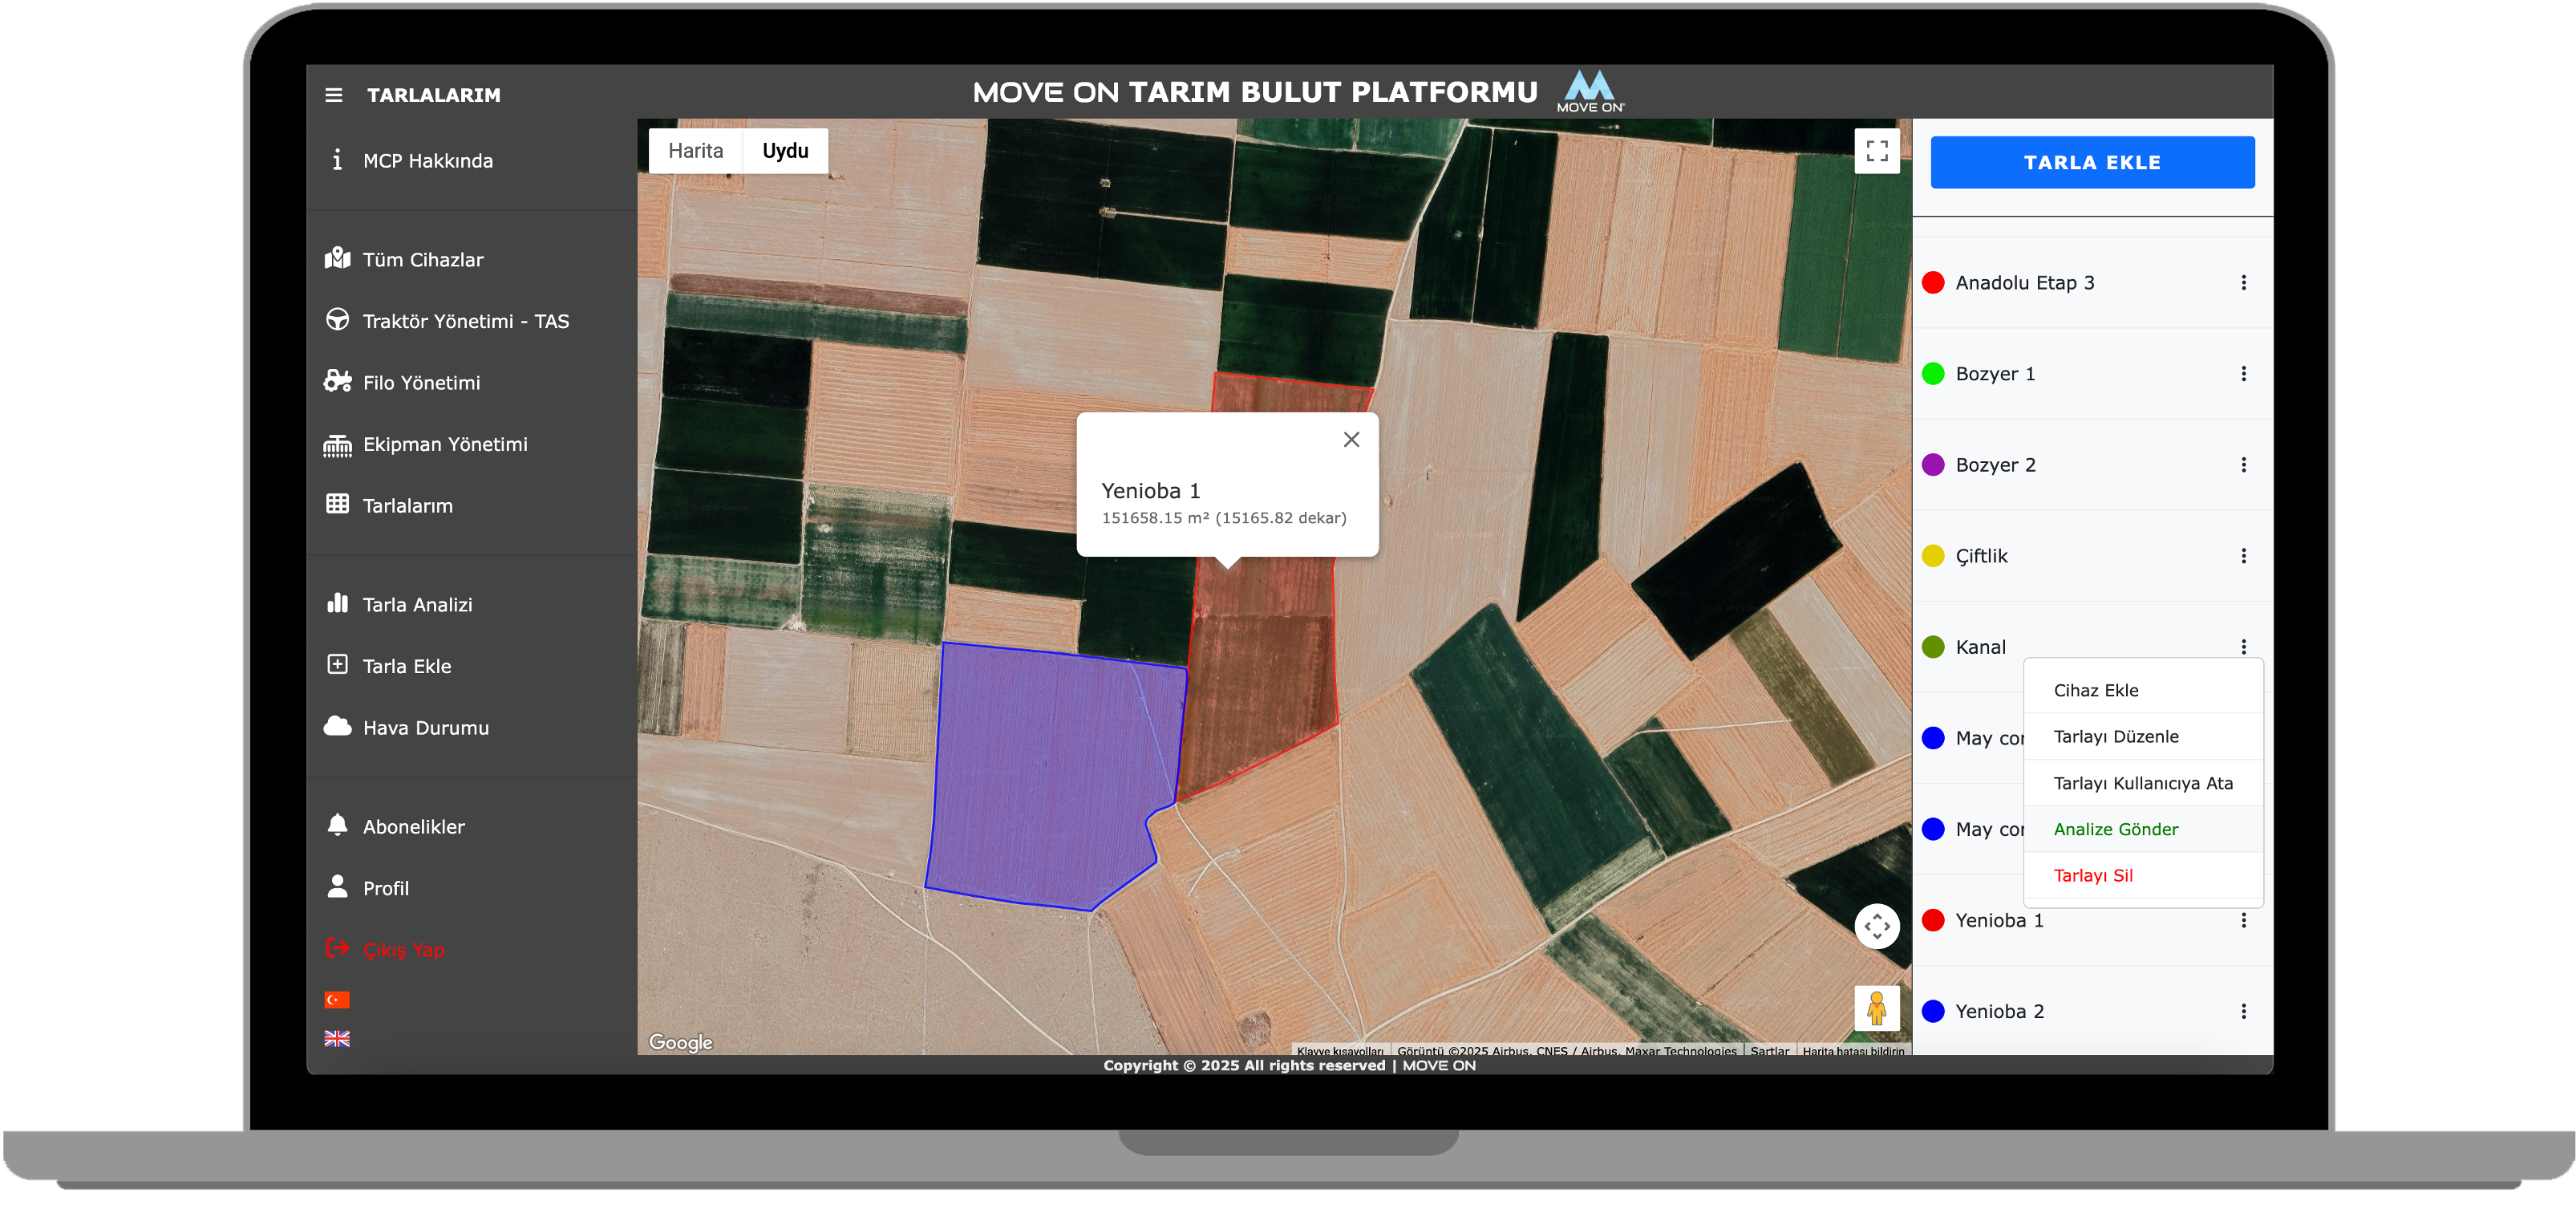Click the Ekipman Yönetimi equipment icon
Viewport: 2576px width, 1213px height.
[337, 445]
